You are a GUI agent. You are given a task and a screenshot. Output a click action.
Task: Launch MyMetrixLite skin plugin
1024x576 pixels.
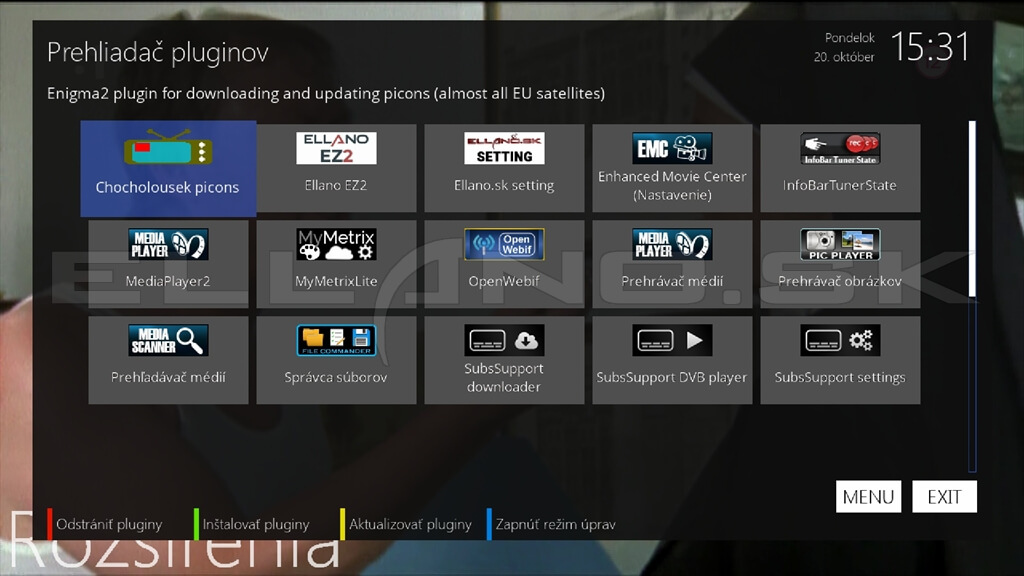336,264
